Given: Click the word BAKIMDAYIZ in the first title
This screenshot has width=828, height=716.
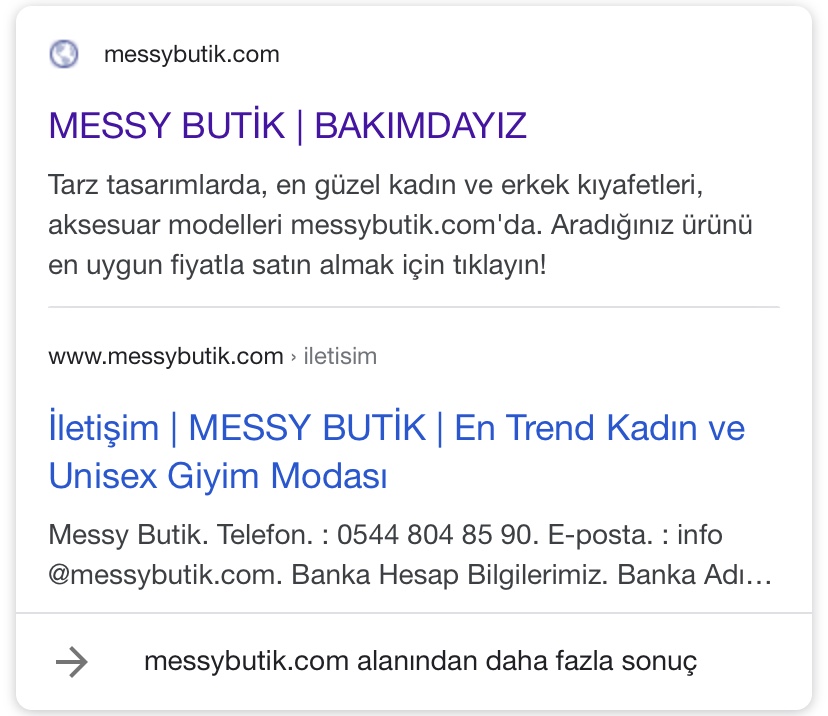Looking at the screenshot, I should point(421,126).
